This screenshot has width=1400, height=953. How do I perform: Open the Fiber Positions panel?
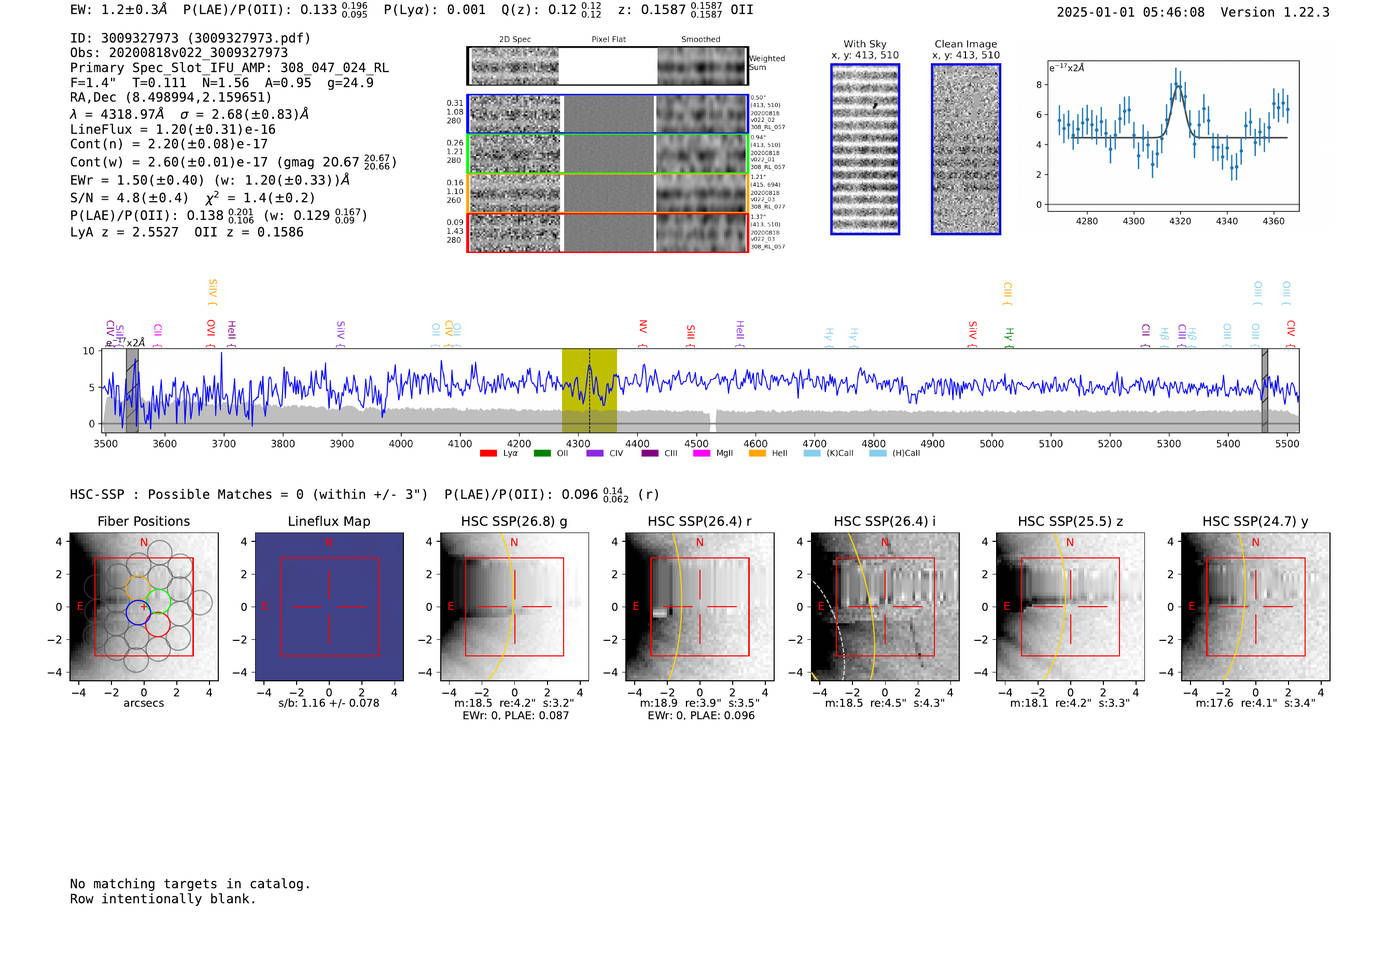click(x=144, y=607)
